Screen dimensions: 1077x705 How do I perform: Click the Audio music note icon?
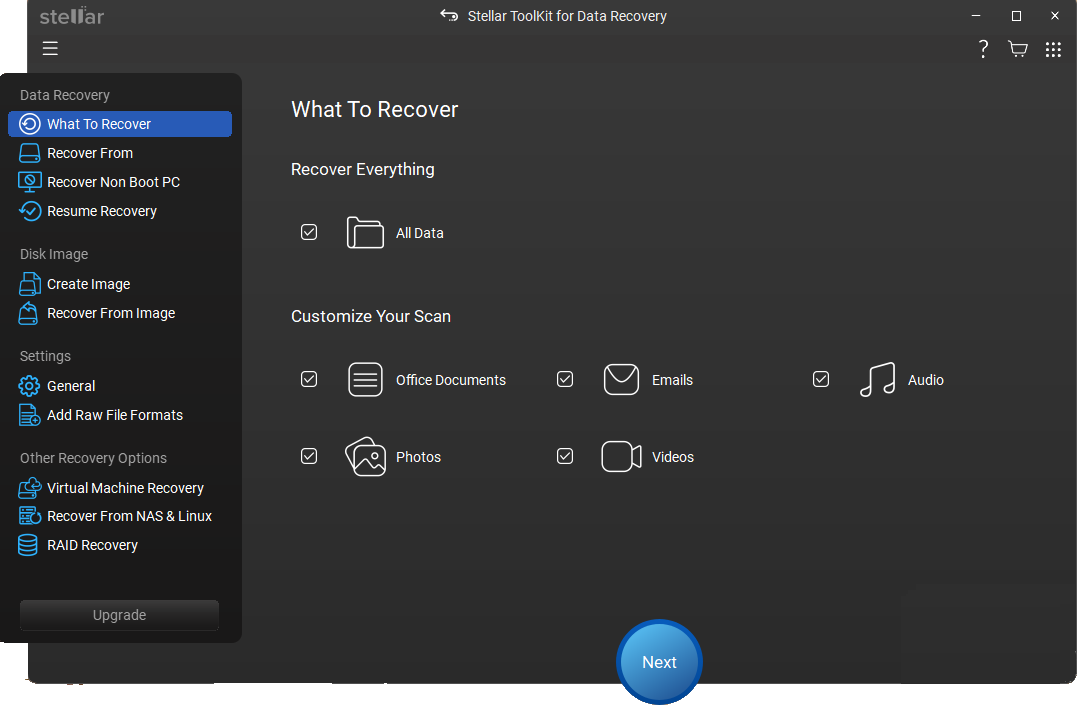877,380
